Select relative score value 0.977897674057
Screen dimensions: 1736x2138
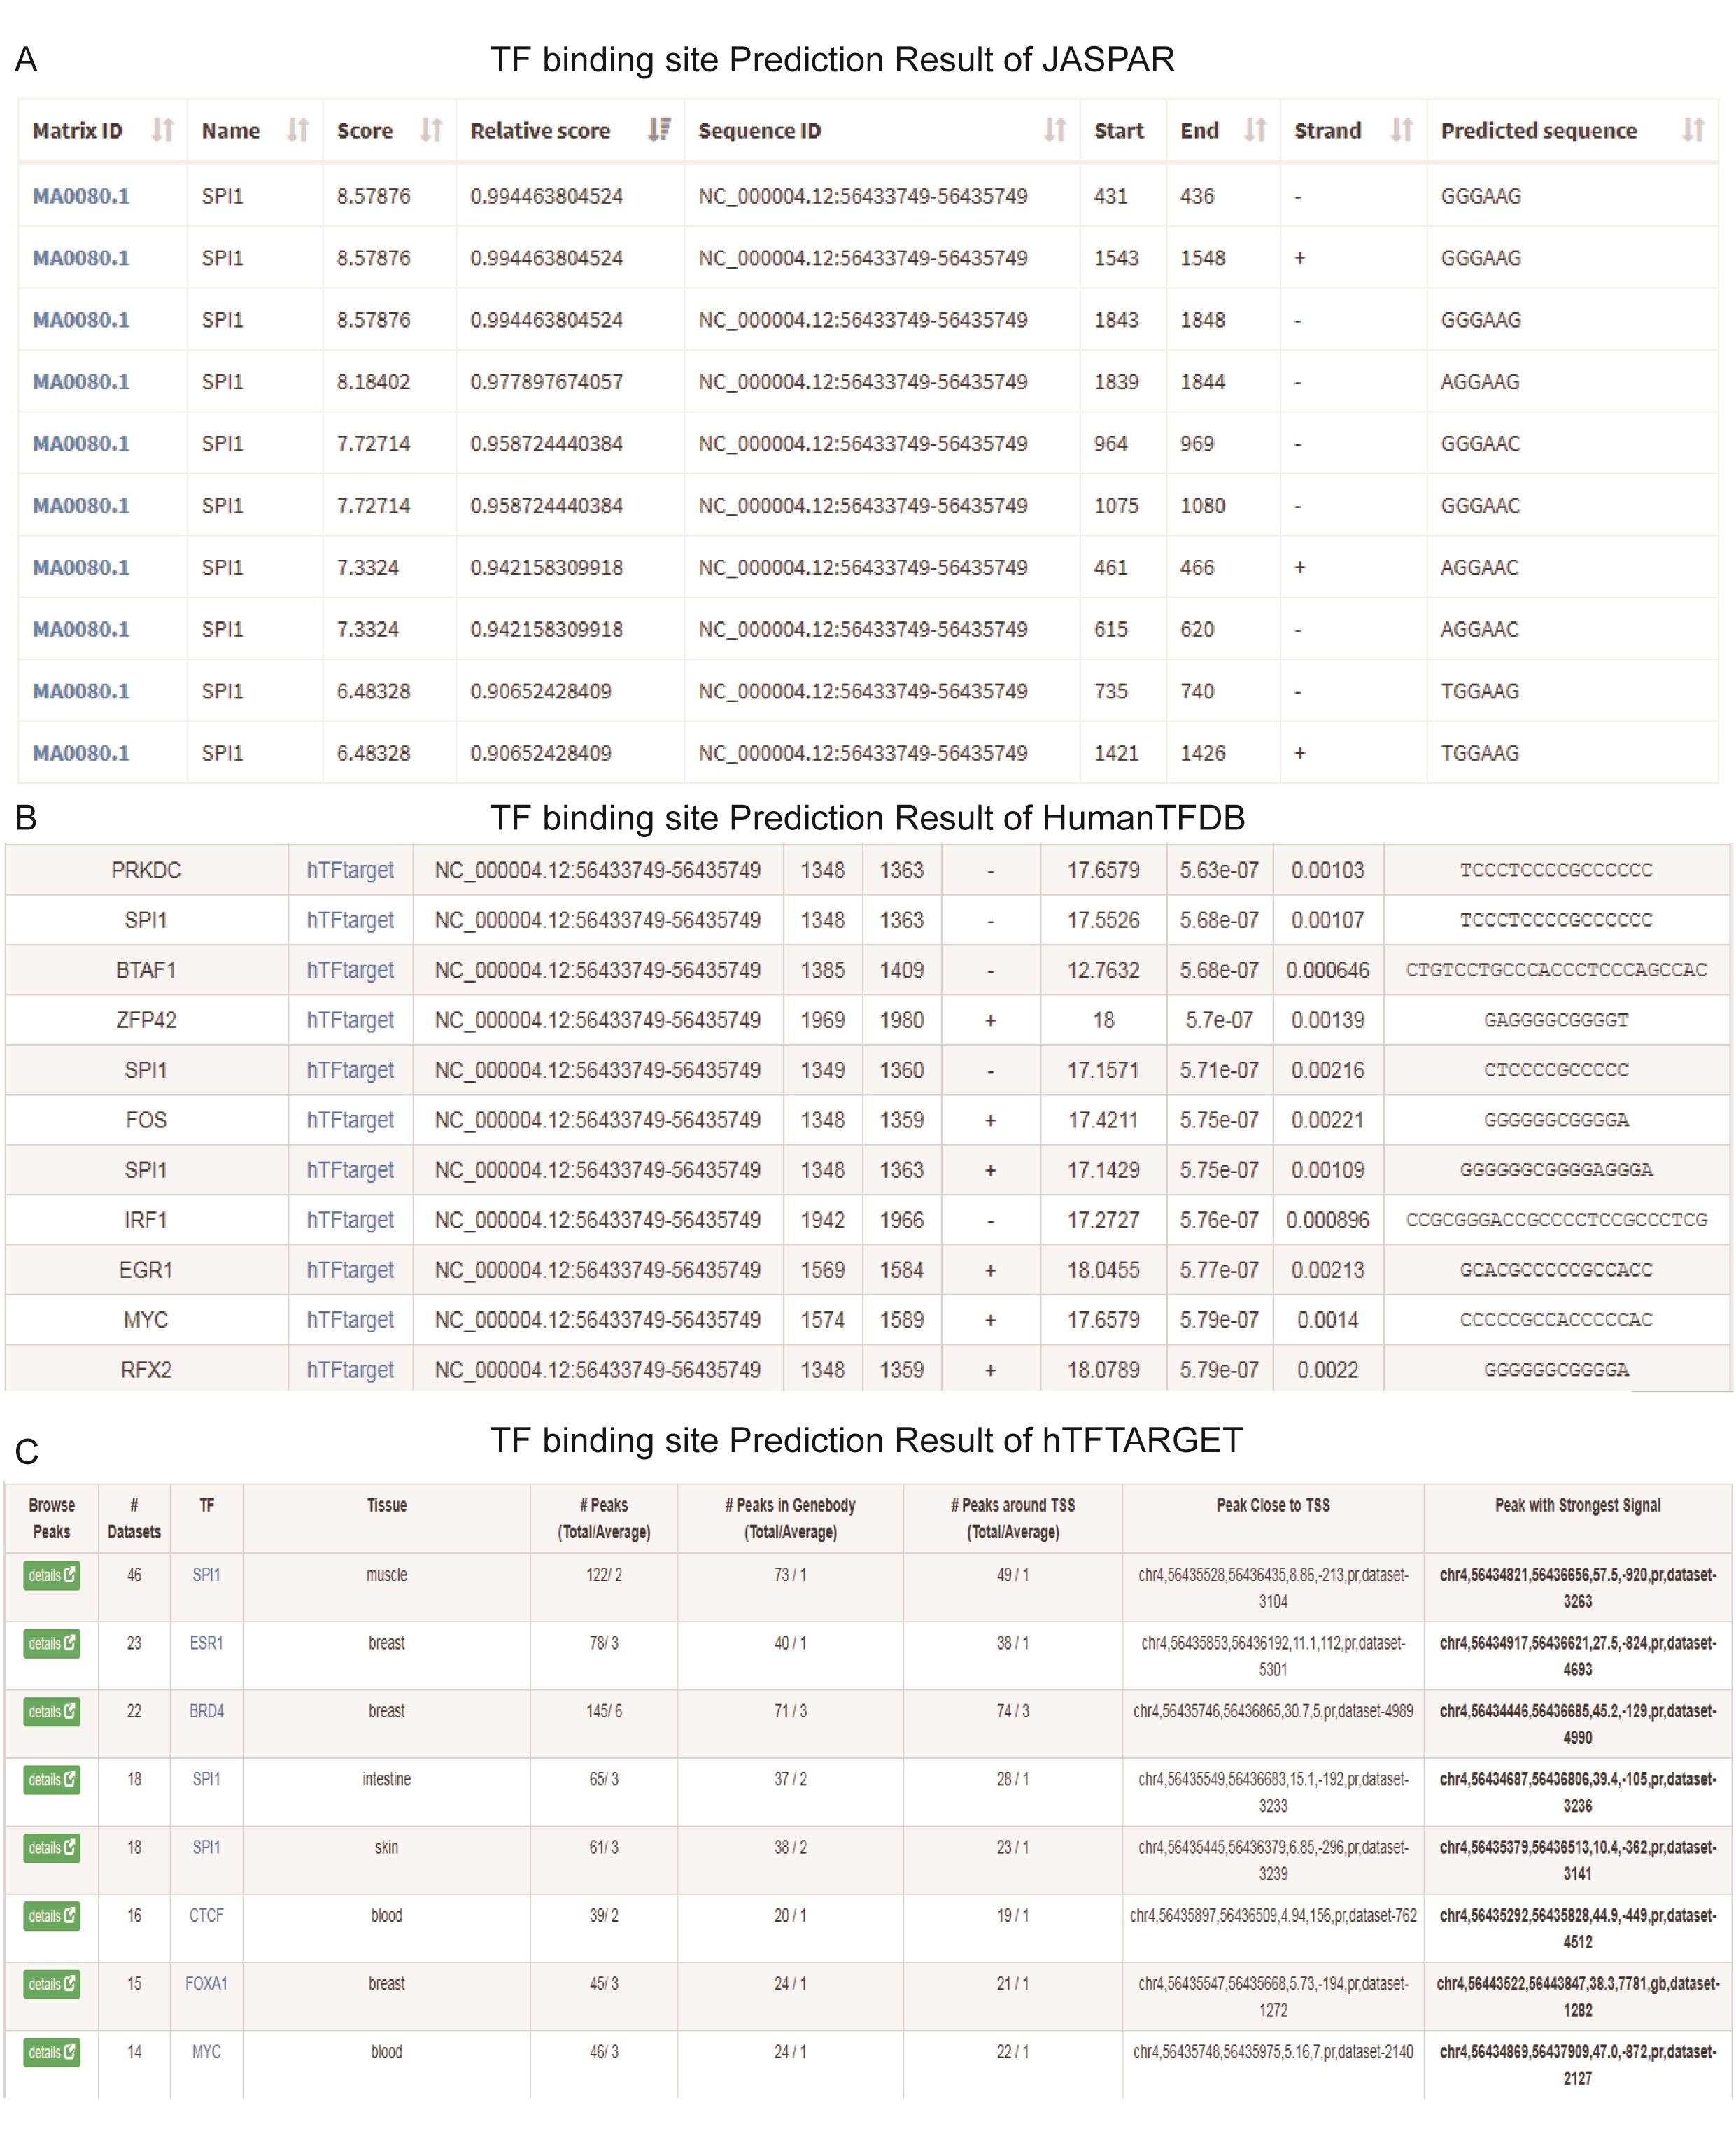[546, 382]
